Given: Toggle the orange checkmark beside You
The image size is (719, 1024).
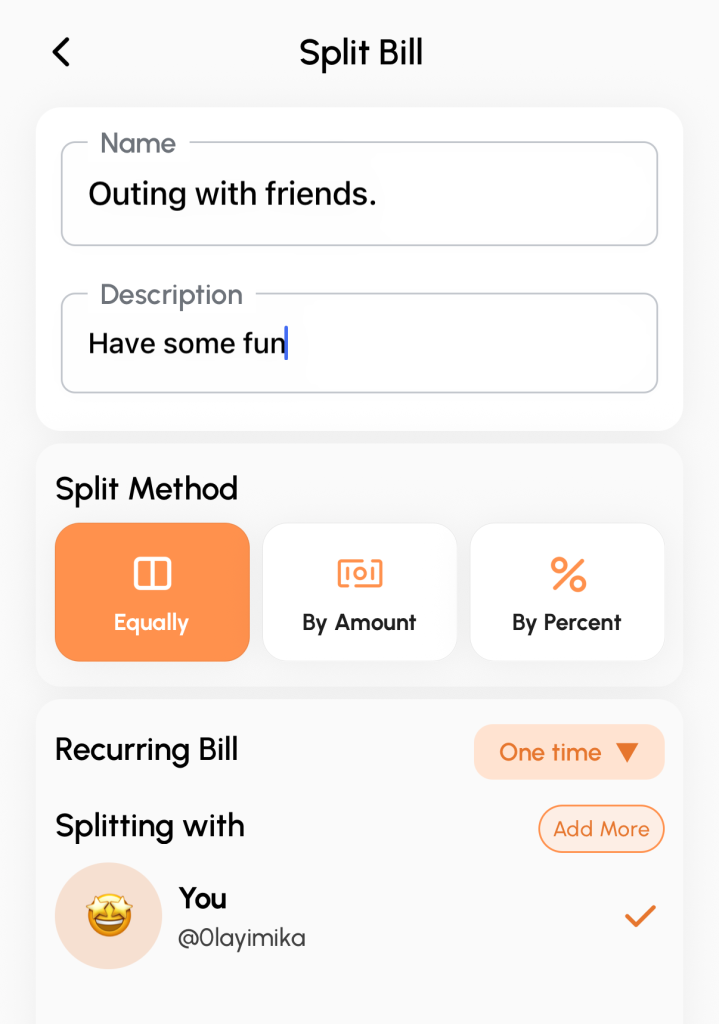Looking at the screenshot, I should 640,915.
